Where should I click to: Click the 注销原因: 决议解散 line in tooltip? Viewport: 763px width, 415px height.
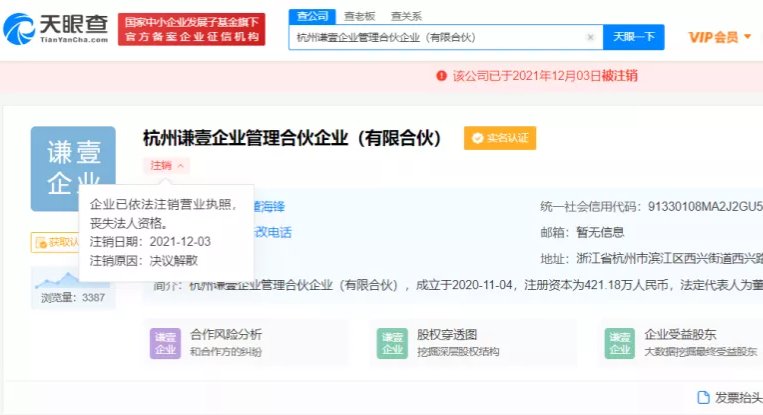(x=144, y=261)
